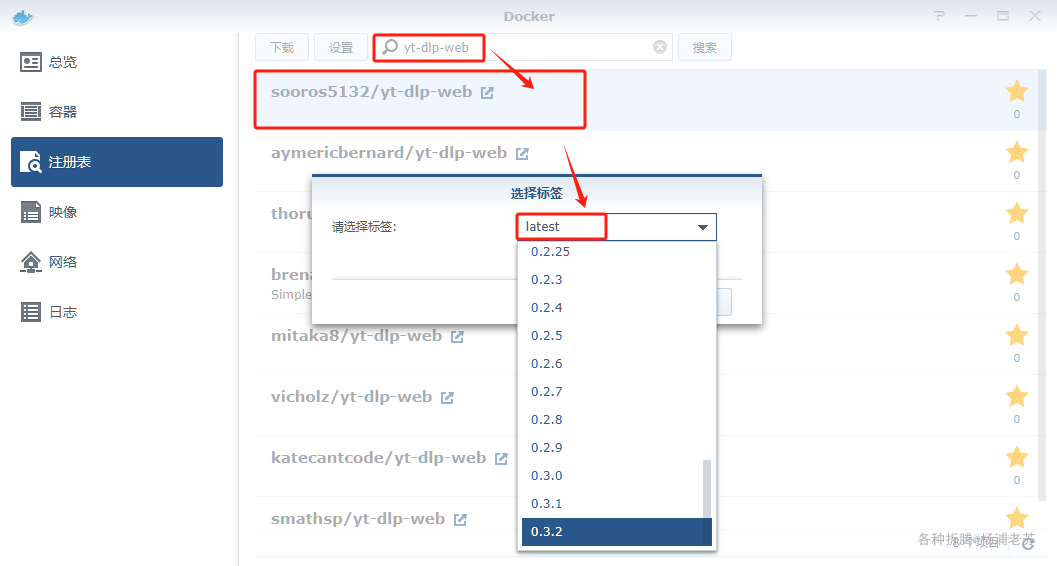Select tag 0.2.5 from list
This screenshot has height=566, width=1057.
pyautogui.click(x=617, y=336)
